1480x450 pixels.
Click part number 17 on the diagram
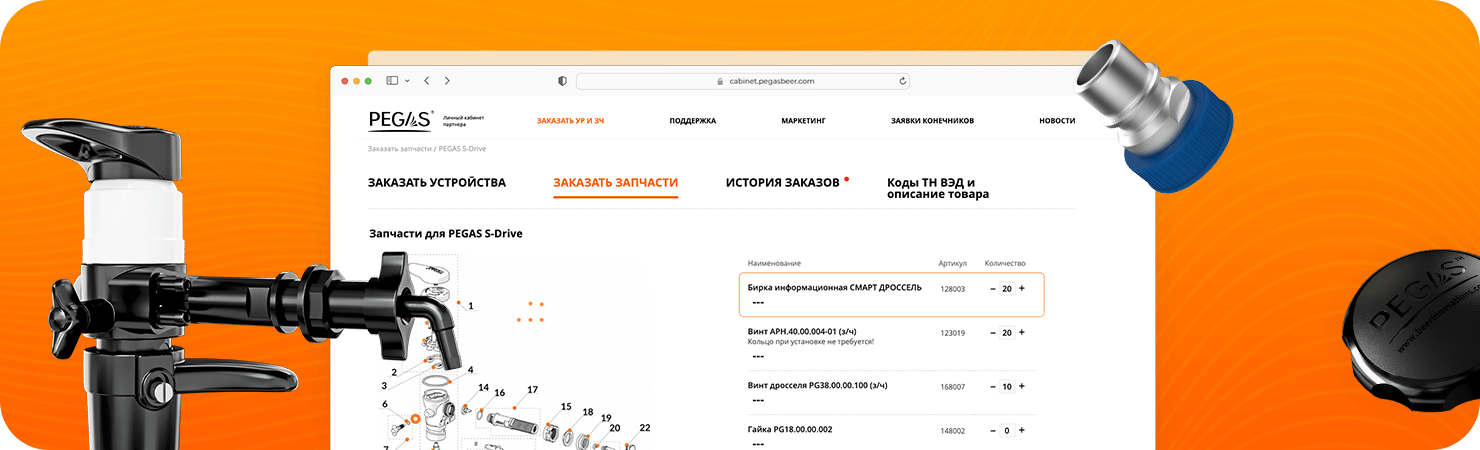click(x=532, y=390)
